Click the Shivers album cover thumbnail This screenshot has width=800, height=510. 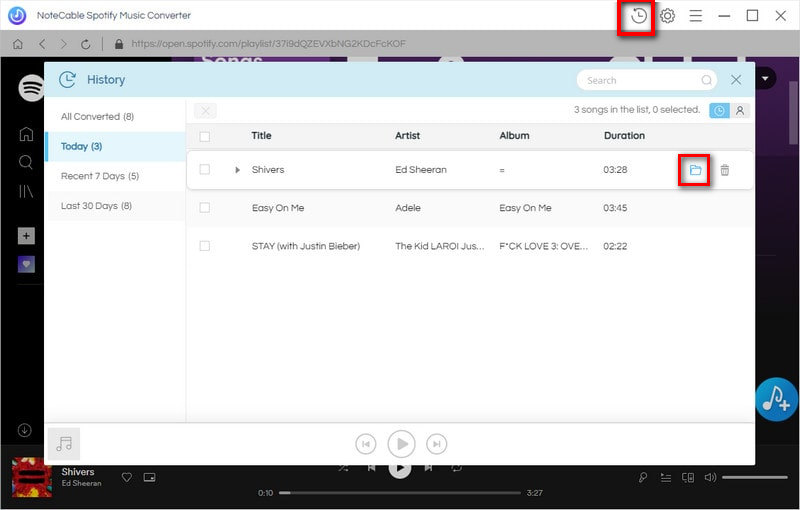pyautogui.click(x=32, y=477)
